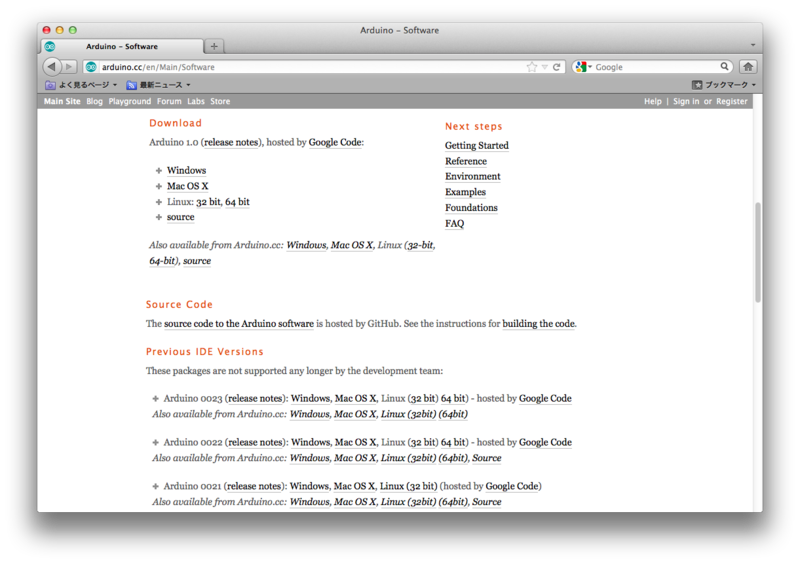Click Google Code link for Arduino 0023

(545, 399)
